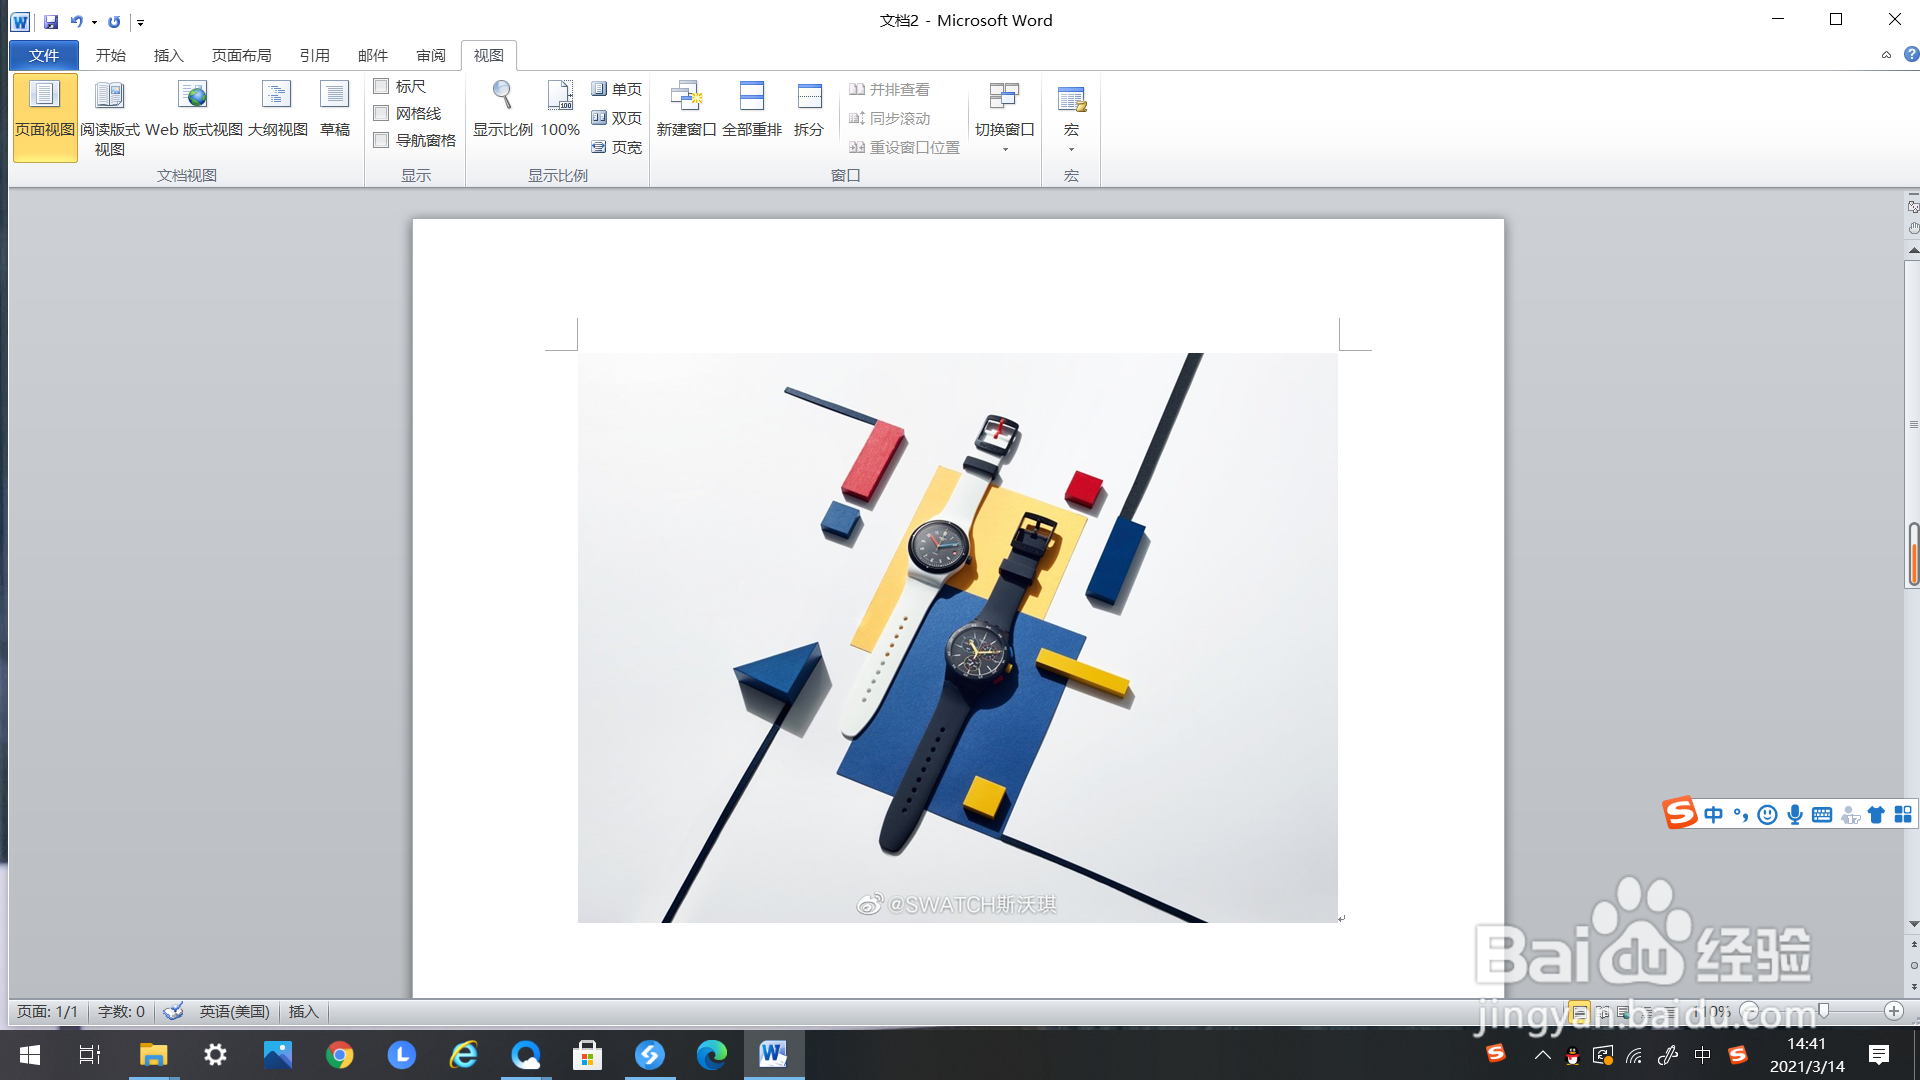Select the Web 版式视图 icon
This screenshot has height=1080, width=1920.
click(x=193, y=96)
